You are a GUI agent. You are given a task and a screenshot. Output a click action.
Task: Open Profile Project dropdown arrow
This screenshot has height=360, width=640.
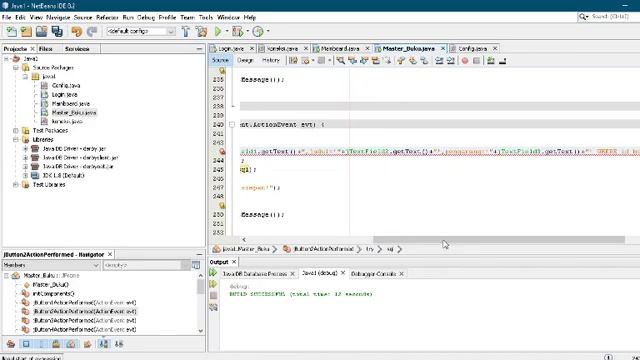(x=268, y=31)
